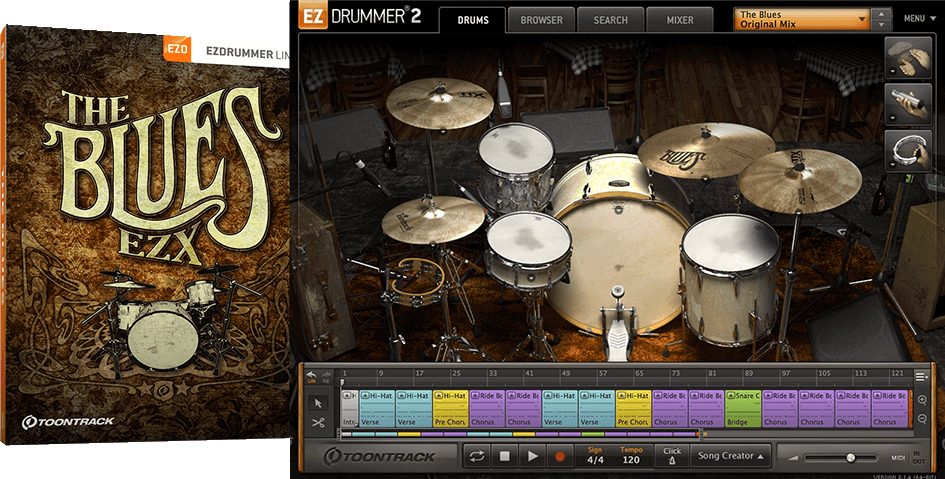Hit the right crash cymbal above floor tom
Image resolution: width=945 pixels, height=479 pixels.
point(800,181)
